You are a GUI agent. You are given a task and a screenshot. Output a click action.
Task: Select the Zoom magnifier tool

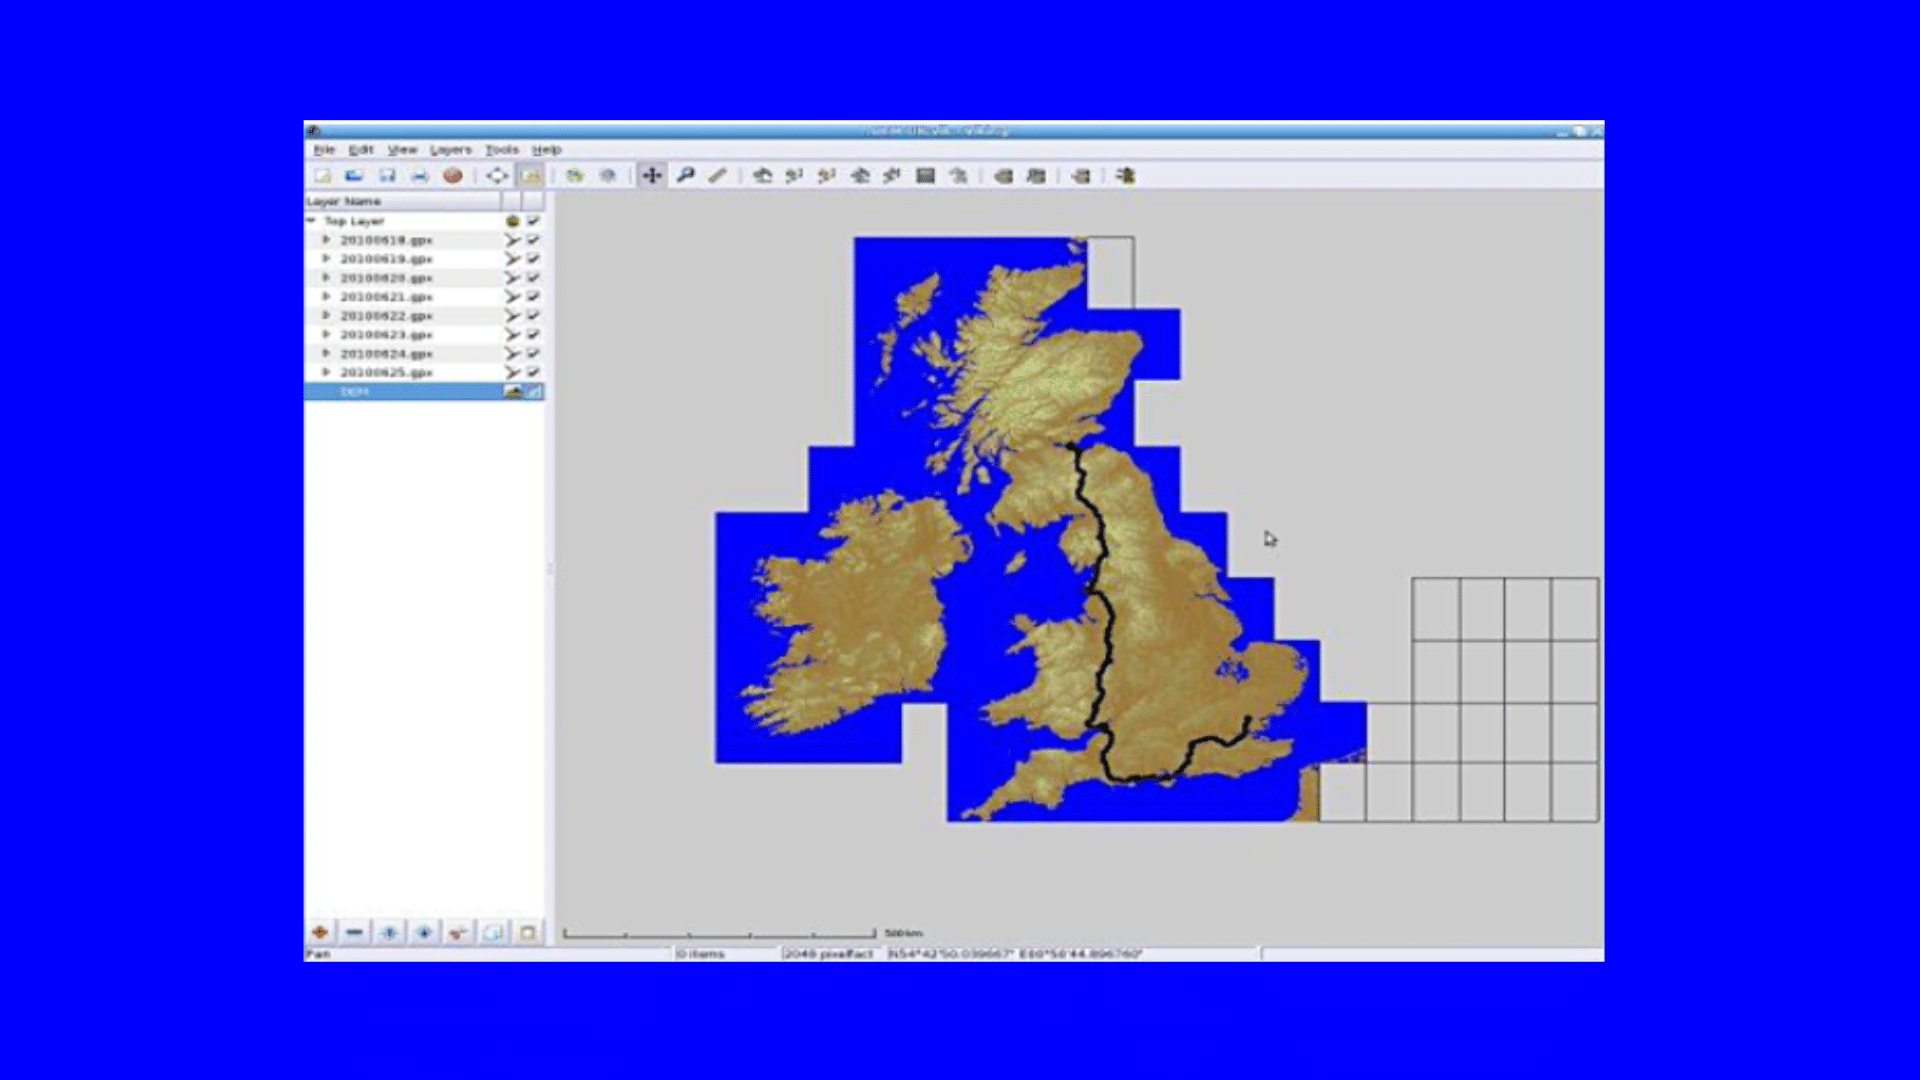coord(685,176)
